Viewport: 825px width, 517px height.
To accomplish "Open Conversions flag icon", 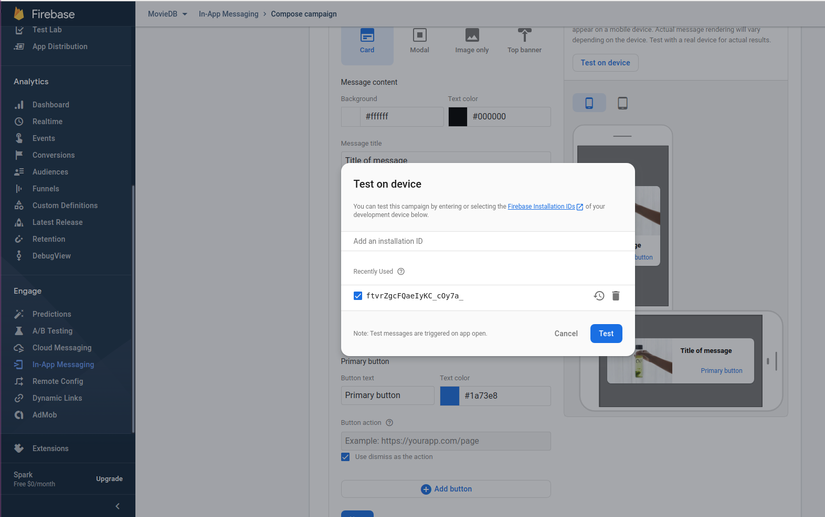I will click(x=19, y=155).
